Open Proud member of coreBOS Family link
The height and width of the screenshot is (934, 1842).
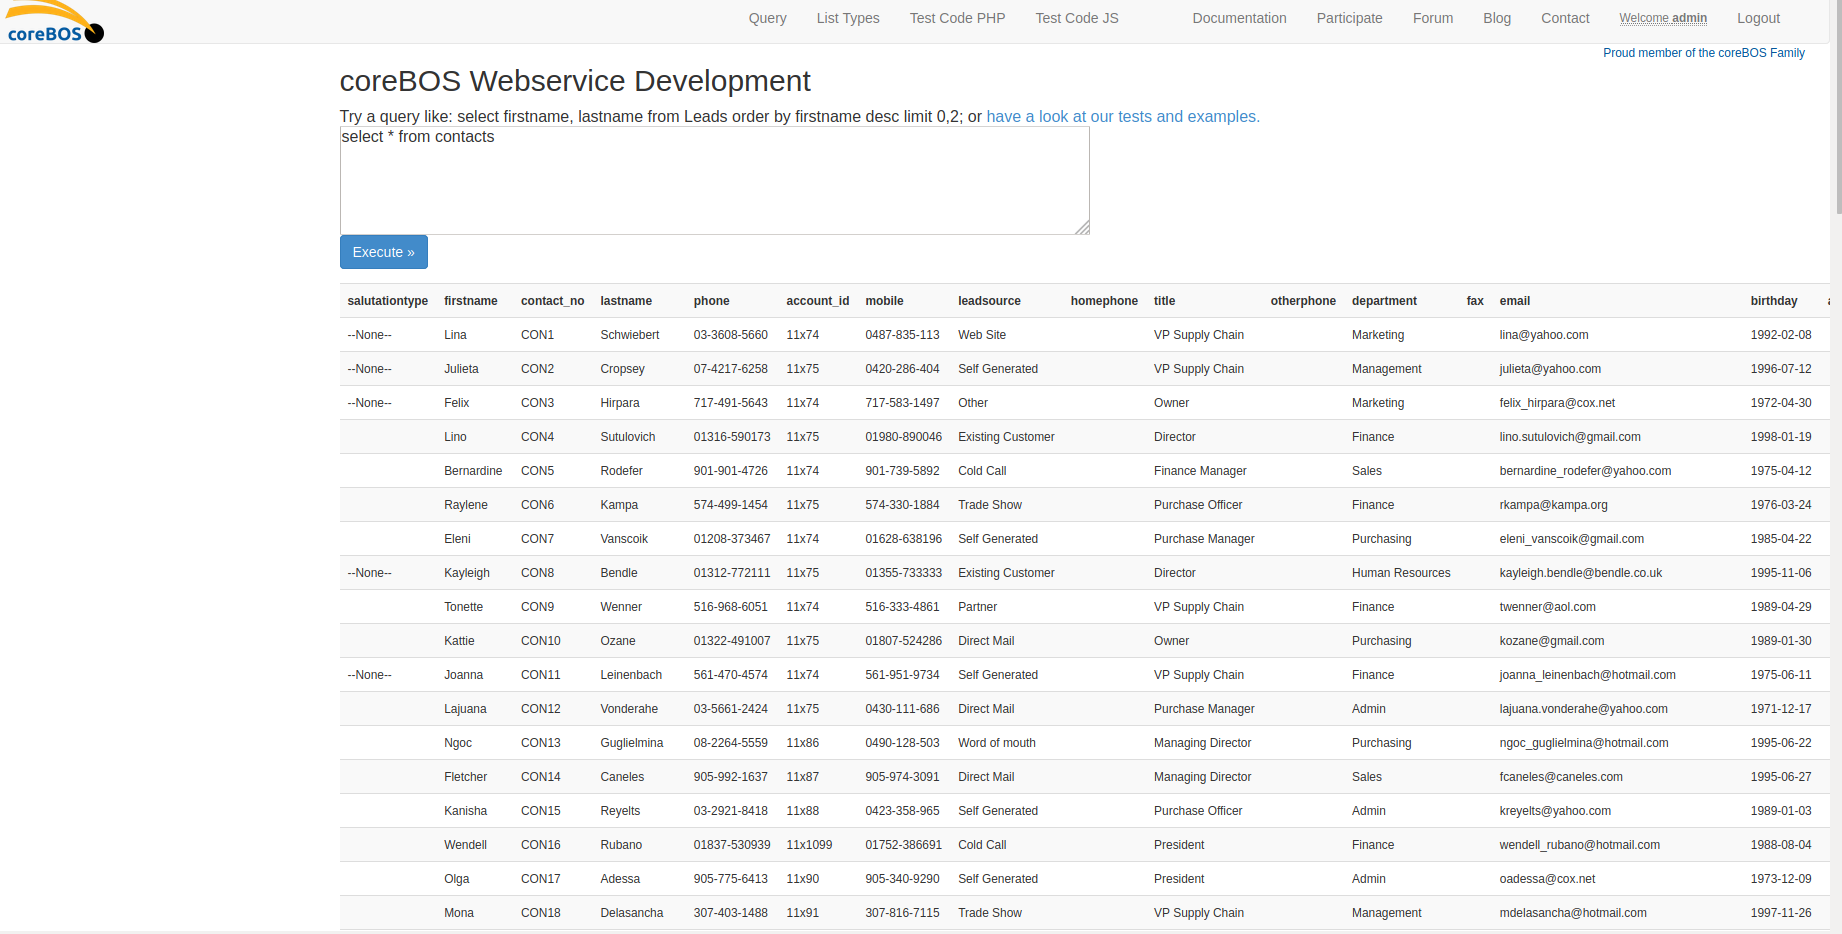point(1703,53)
